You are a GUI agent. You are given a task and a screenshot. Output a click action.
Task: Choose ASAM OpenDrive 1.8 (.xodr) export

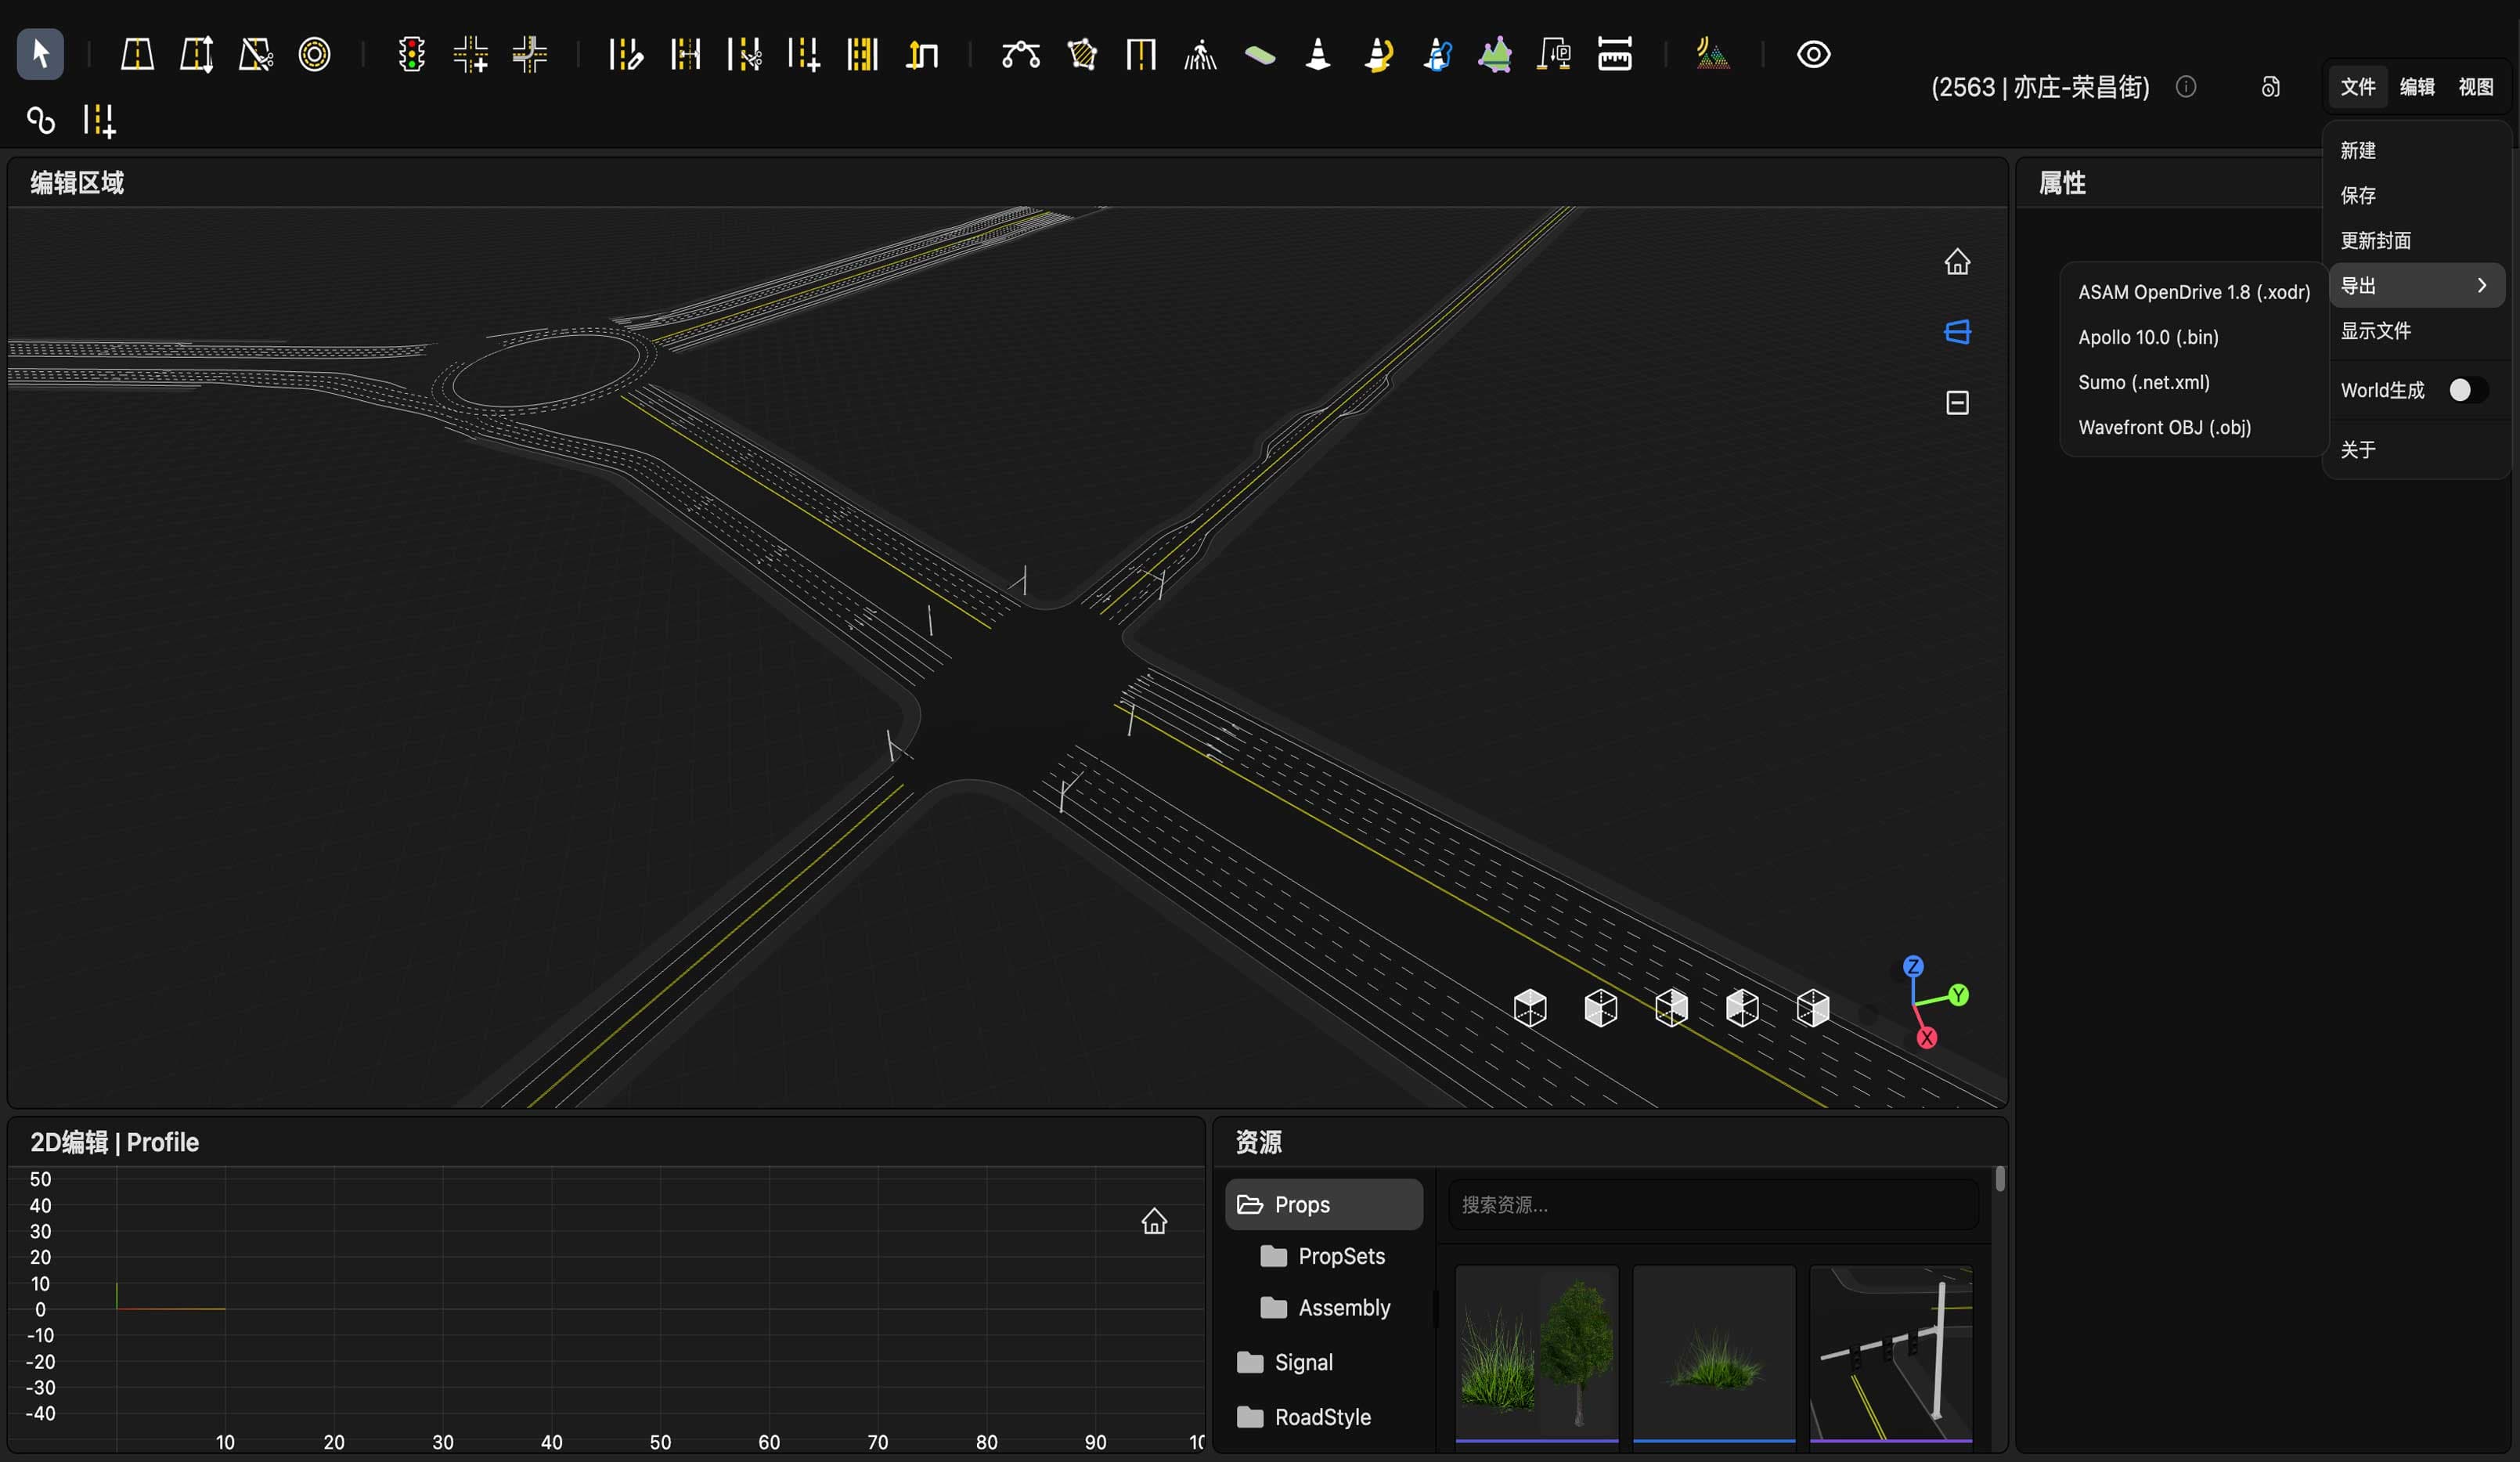[x=2194, y=292]
